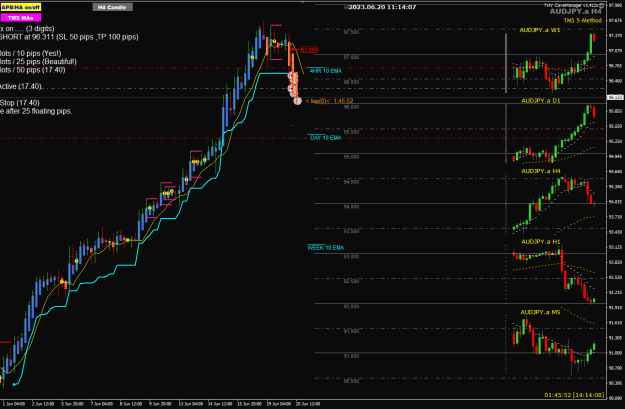Click the WEEK 10 EMA label
Screen dimensions: 625x409
point(326,248)
